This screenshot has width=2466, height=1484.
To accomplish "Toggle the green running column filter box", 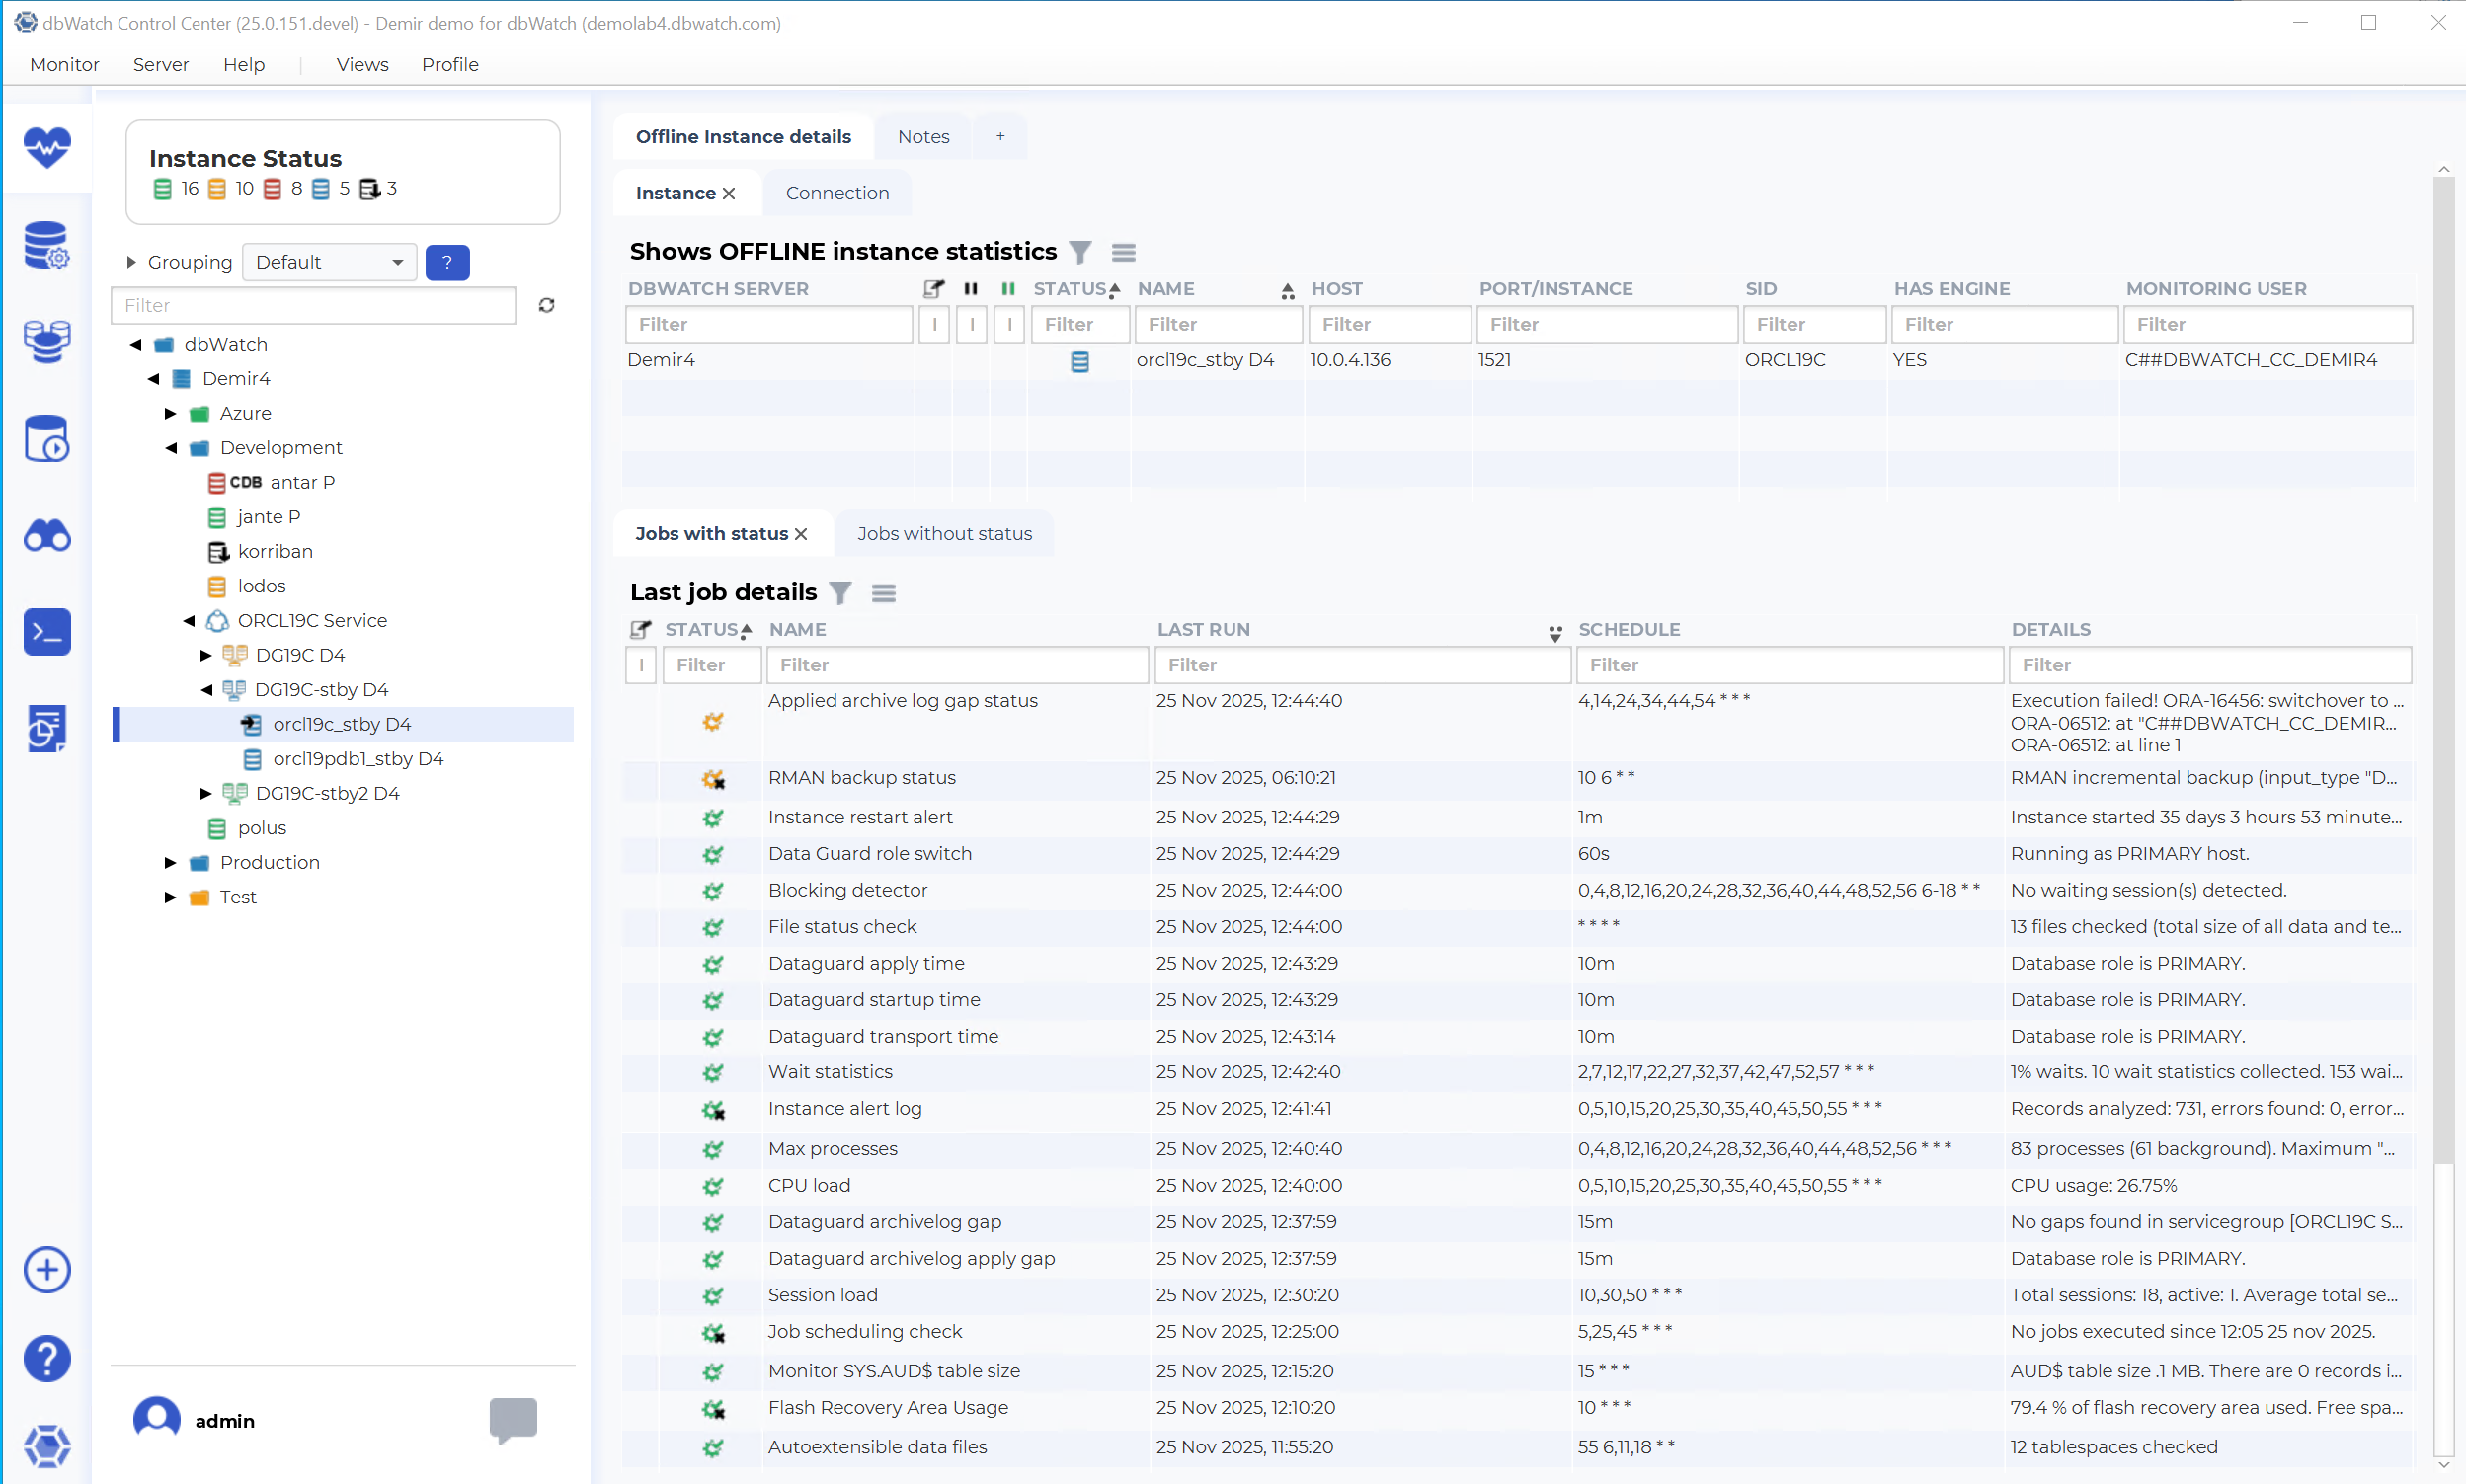I will (1009, 325).
